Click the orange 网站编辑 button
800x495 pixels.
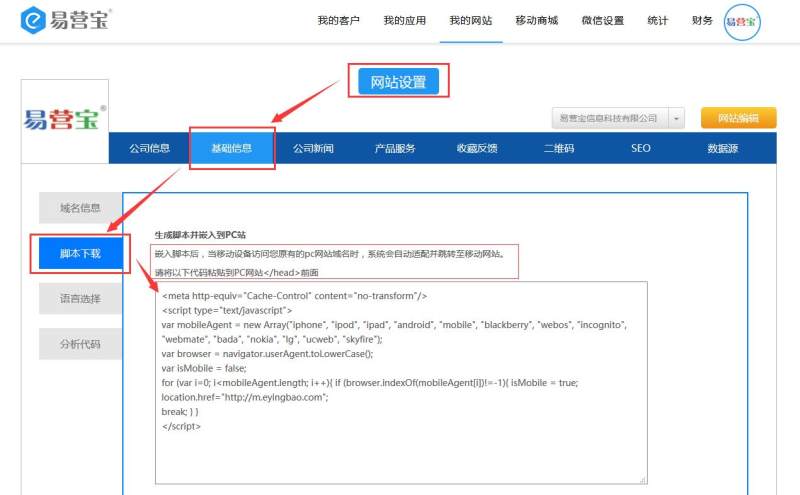[x=739, y=118]
